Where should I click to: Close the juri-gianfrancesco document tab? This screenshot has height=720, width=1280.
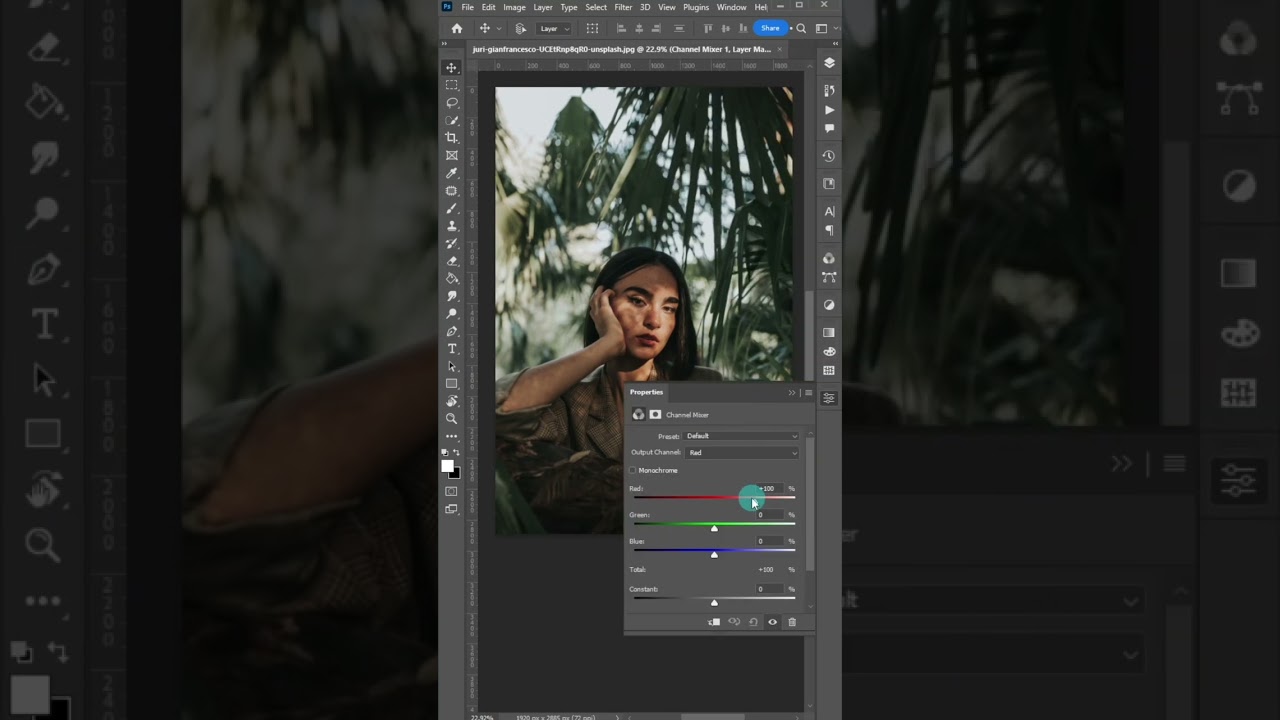[780, 49]
